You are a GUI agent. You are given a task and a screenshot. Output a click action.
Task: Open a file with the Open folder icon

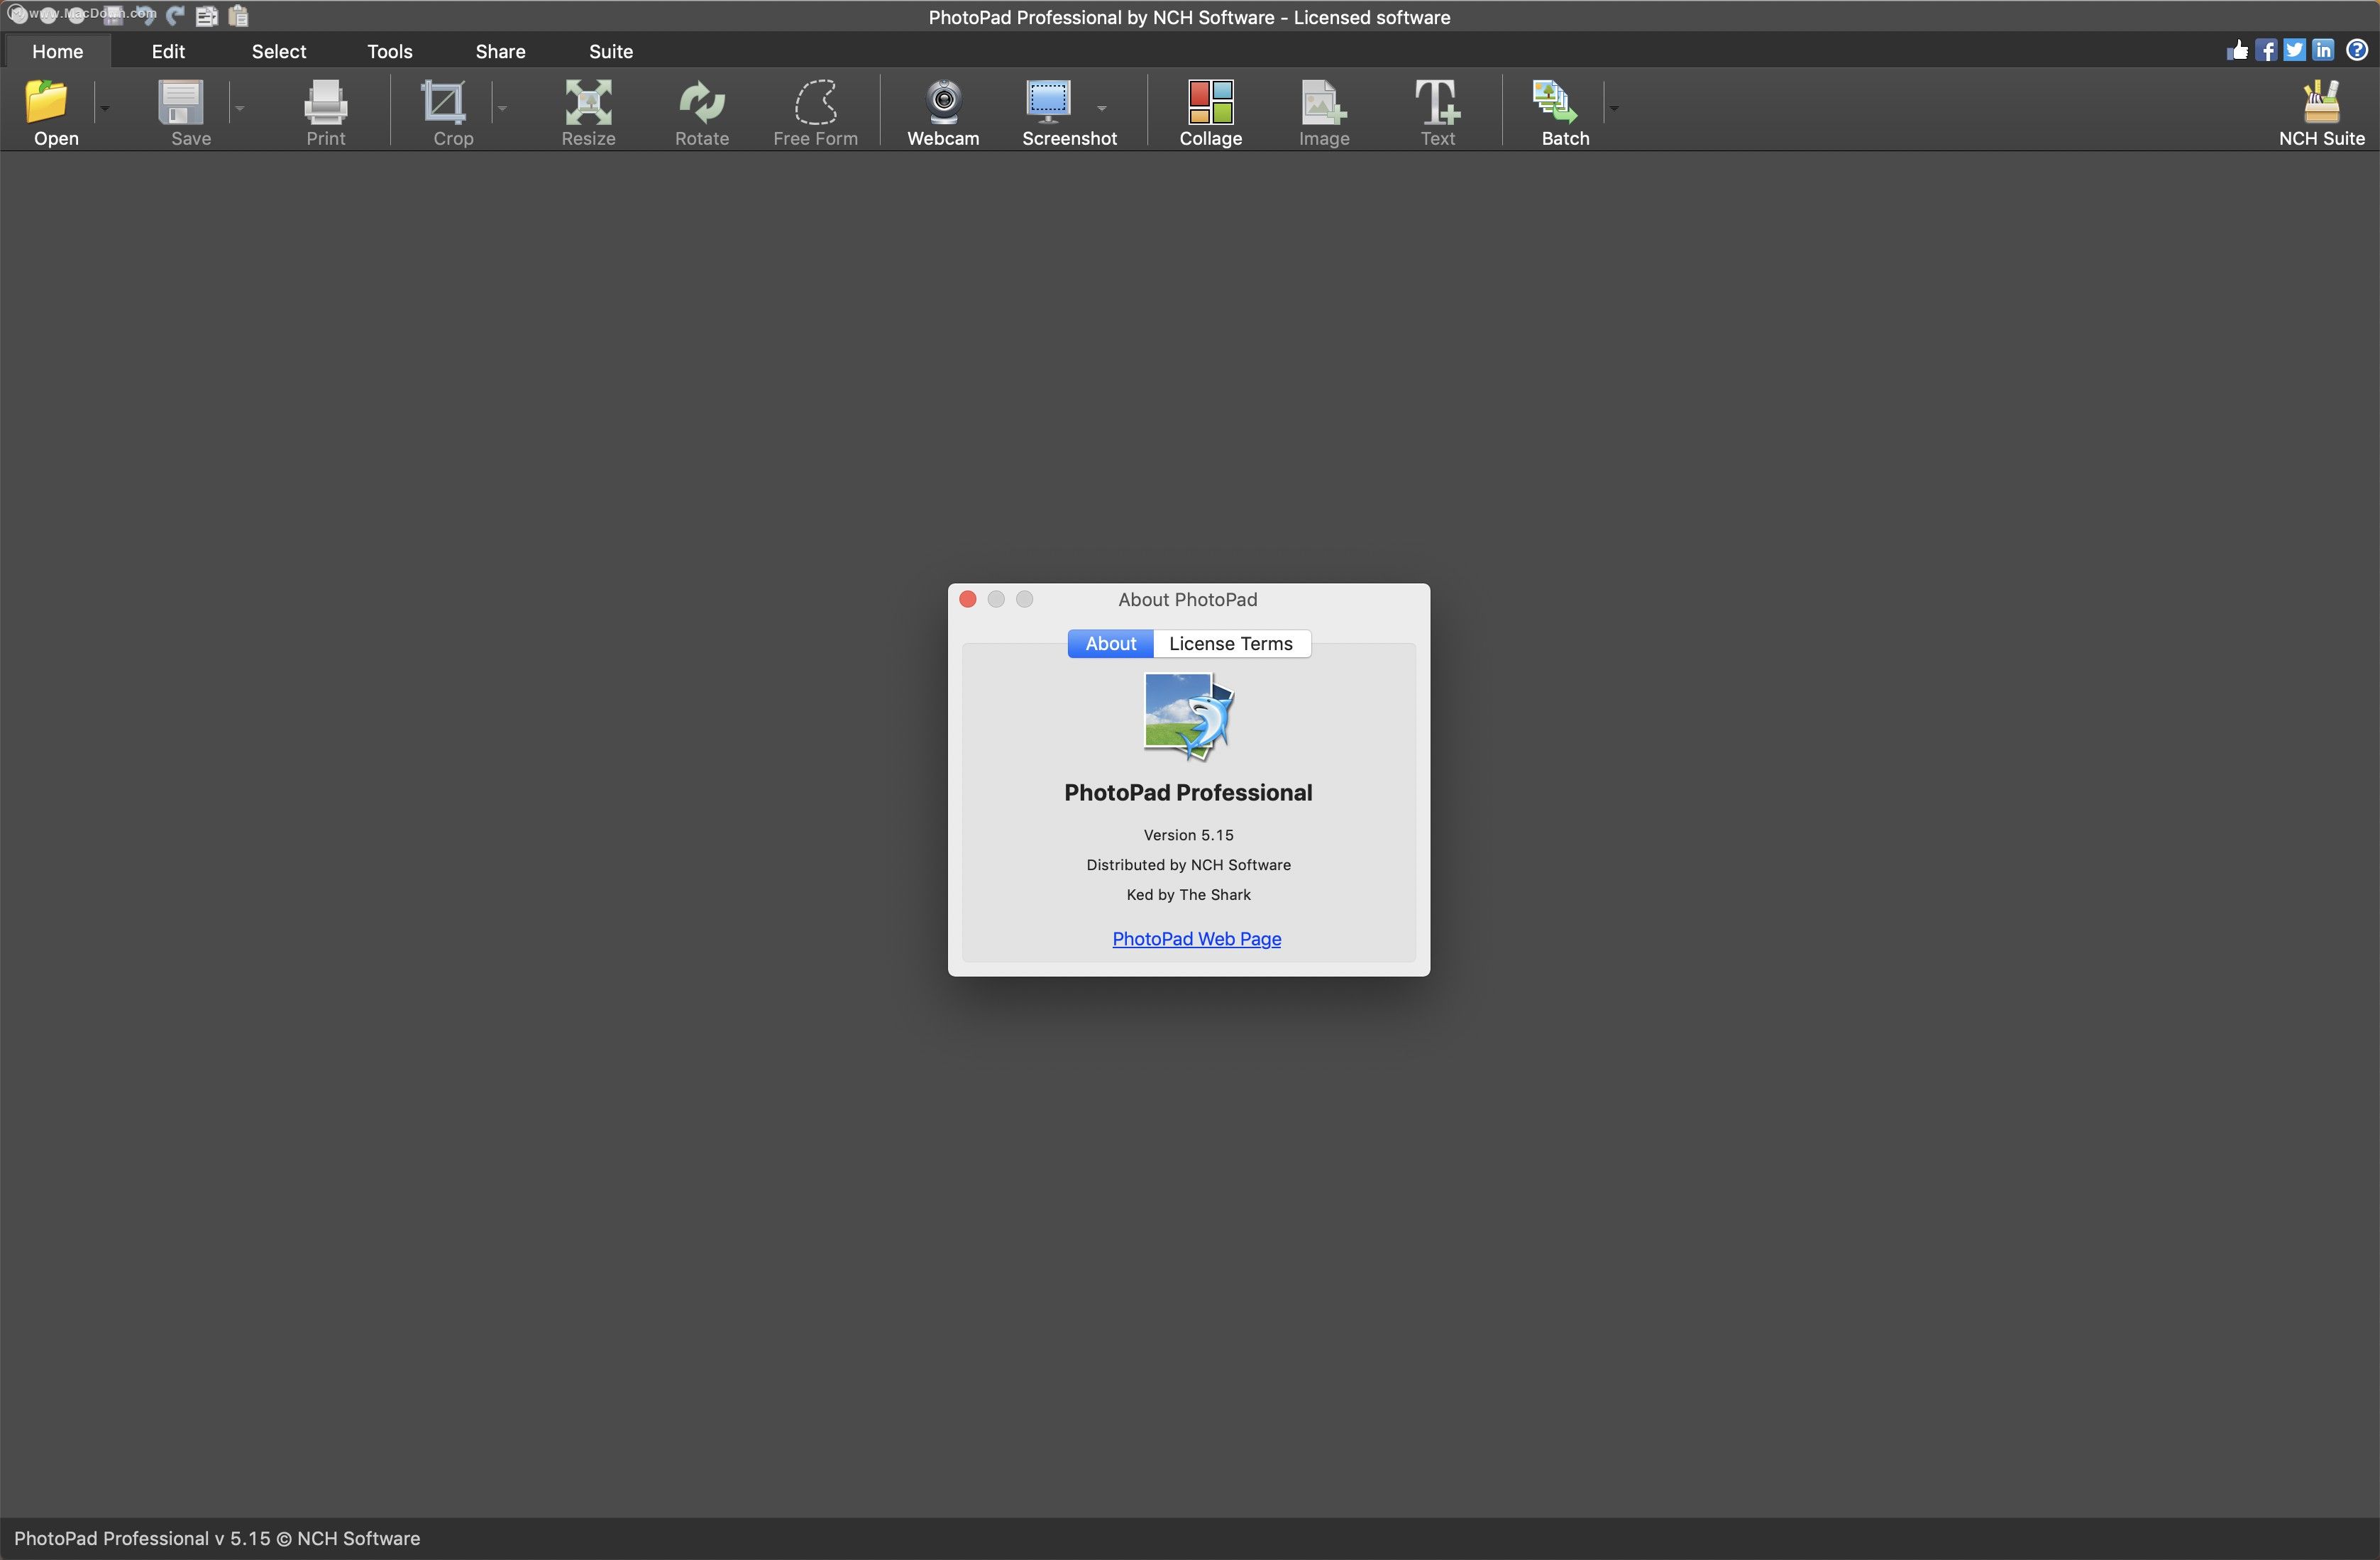click(x=47, y=101)
